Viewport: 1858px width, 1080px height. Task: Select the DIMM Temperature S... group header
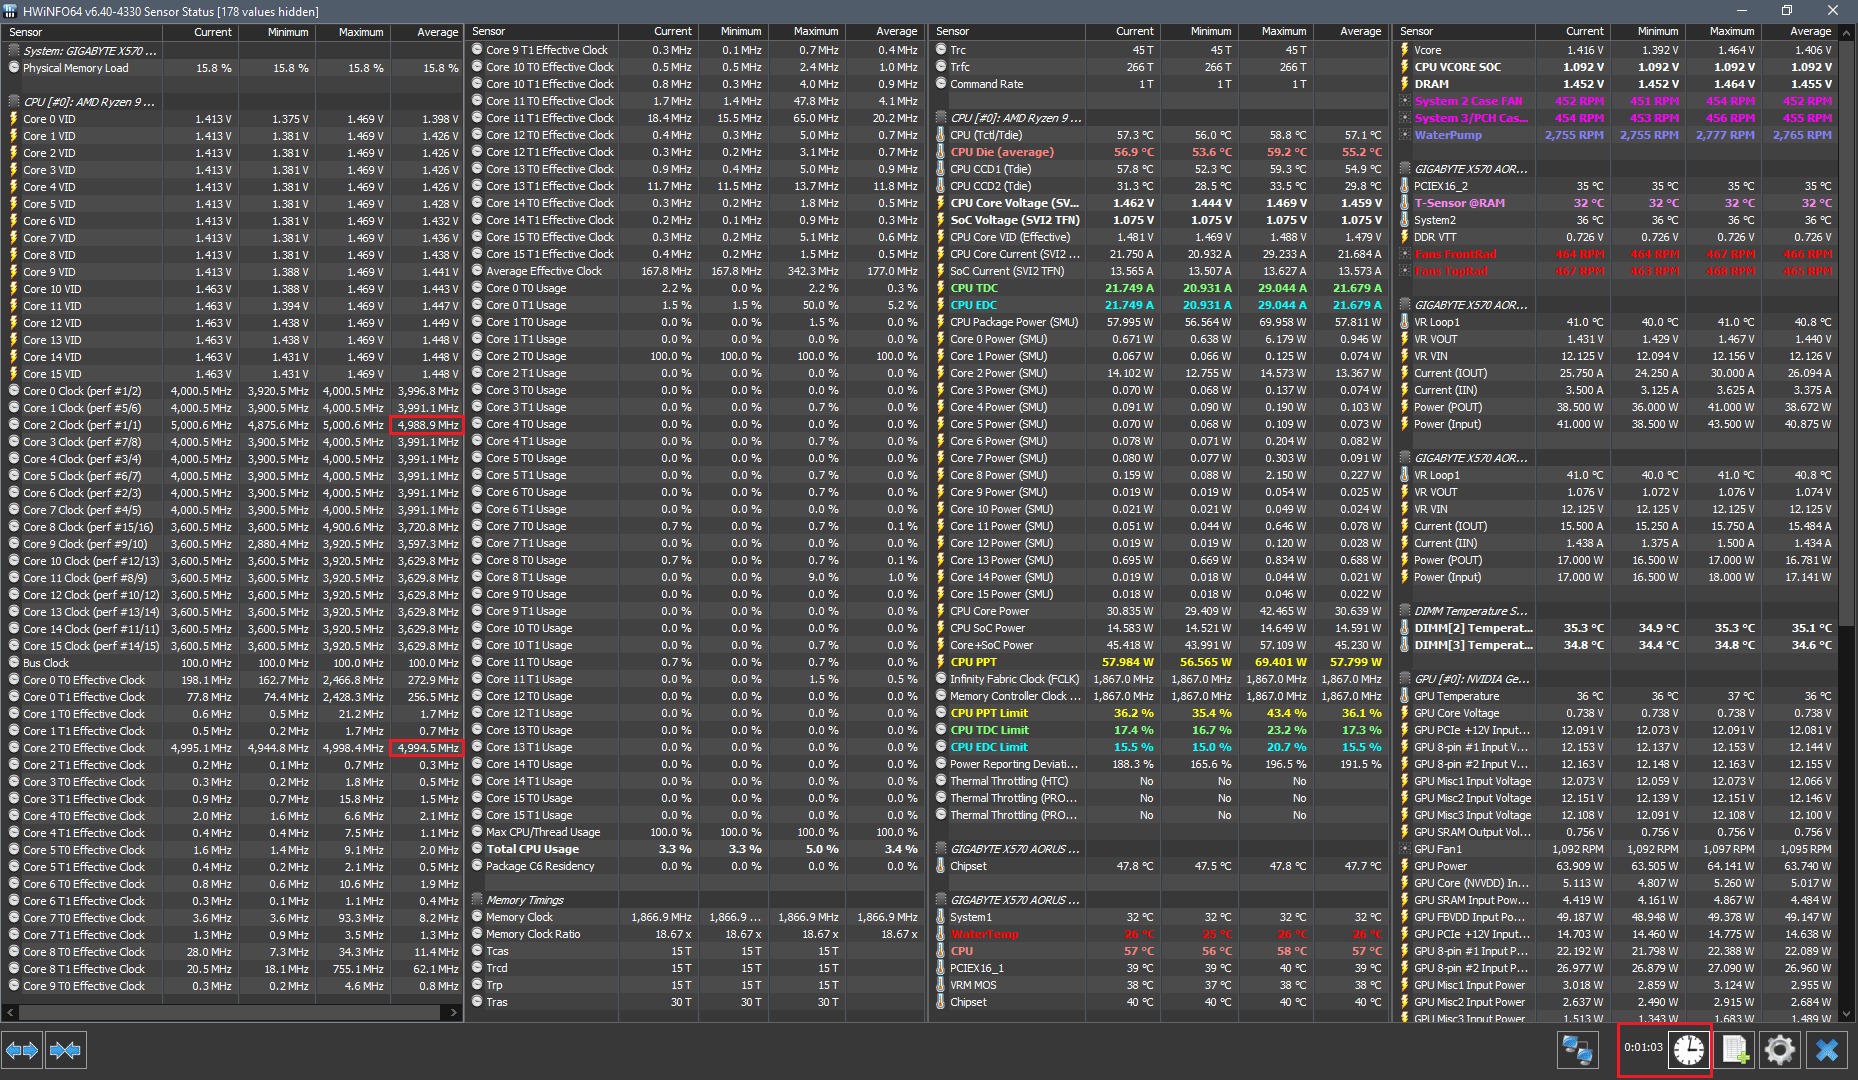pyautogui.click(x=1616, y=611)
